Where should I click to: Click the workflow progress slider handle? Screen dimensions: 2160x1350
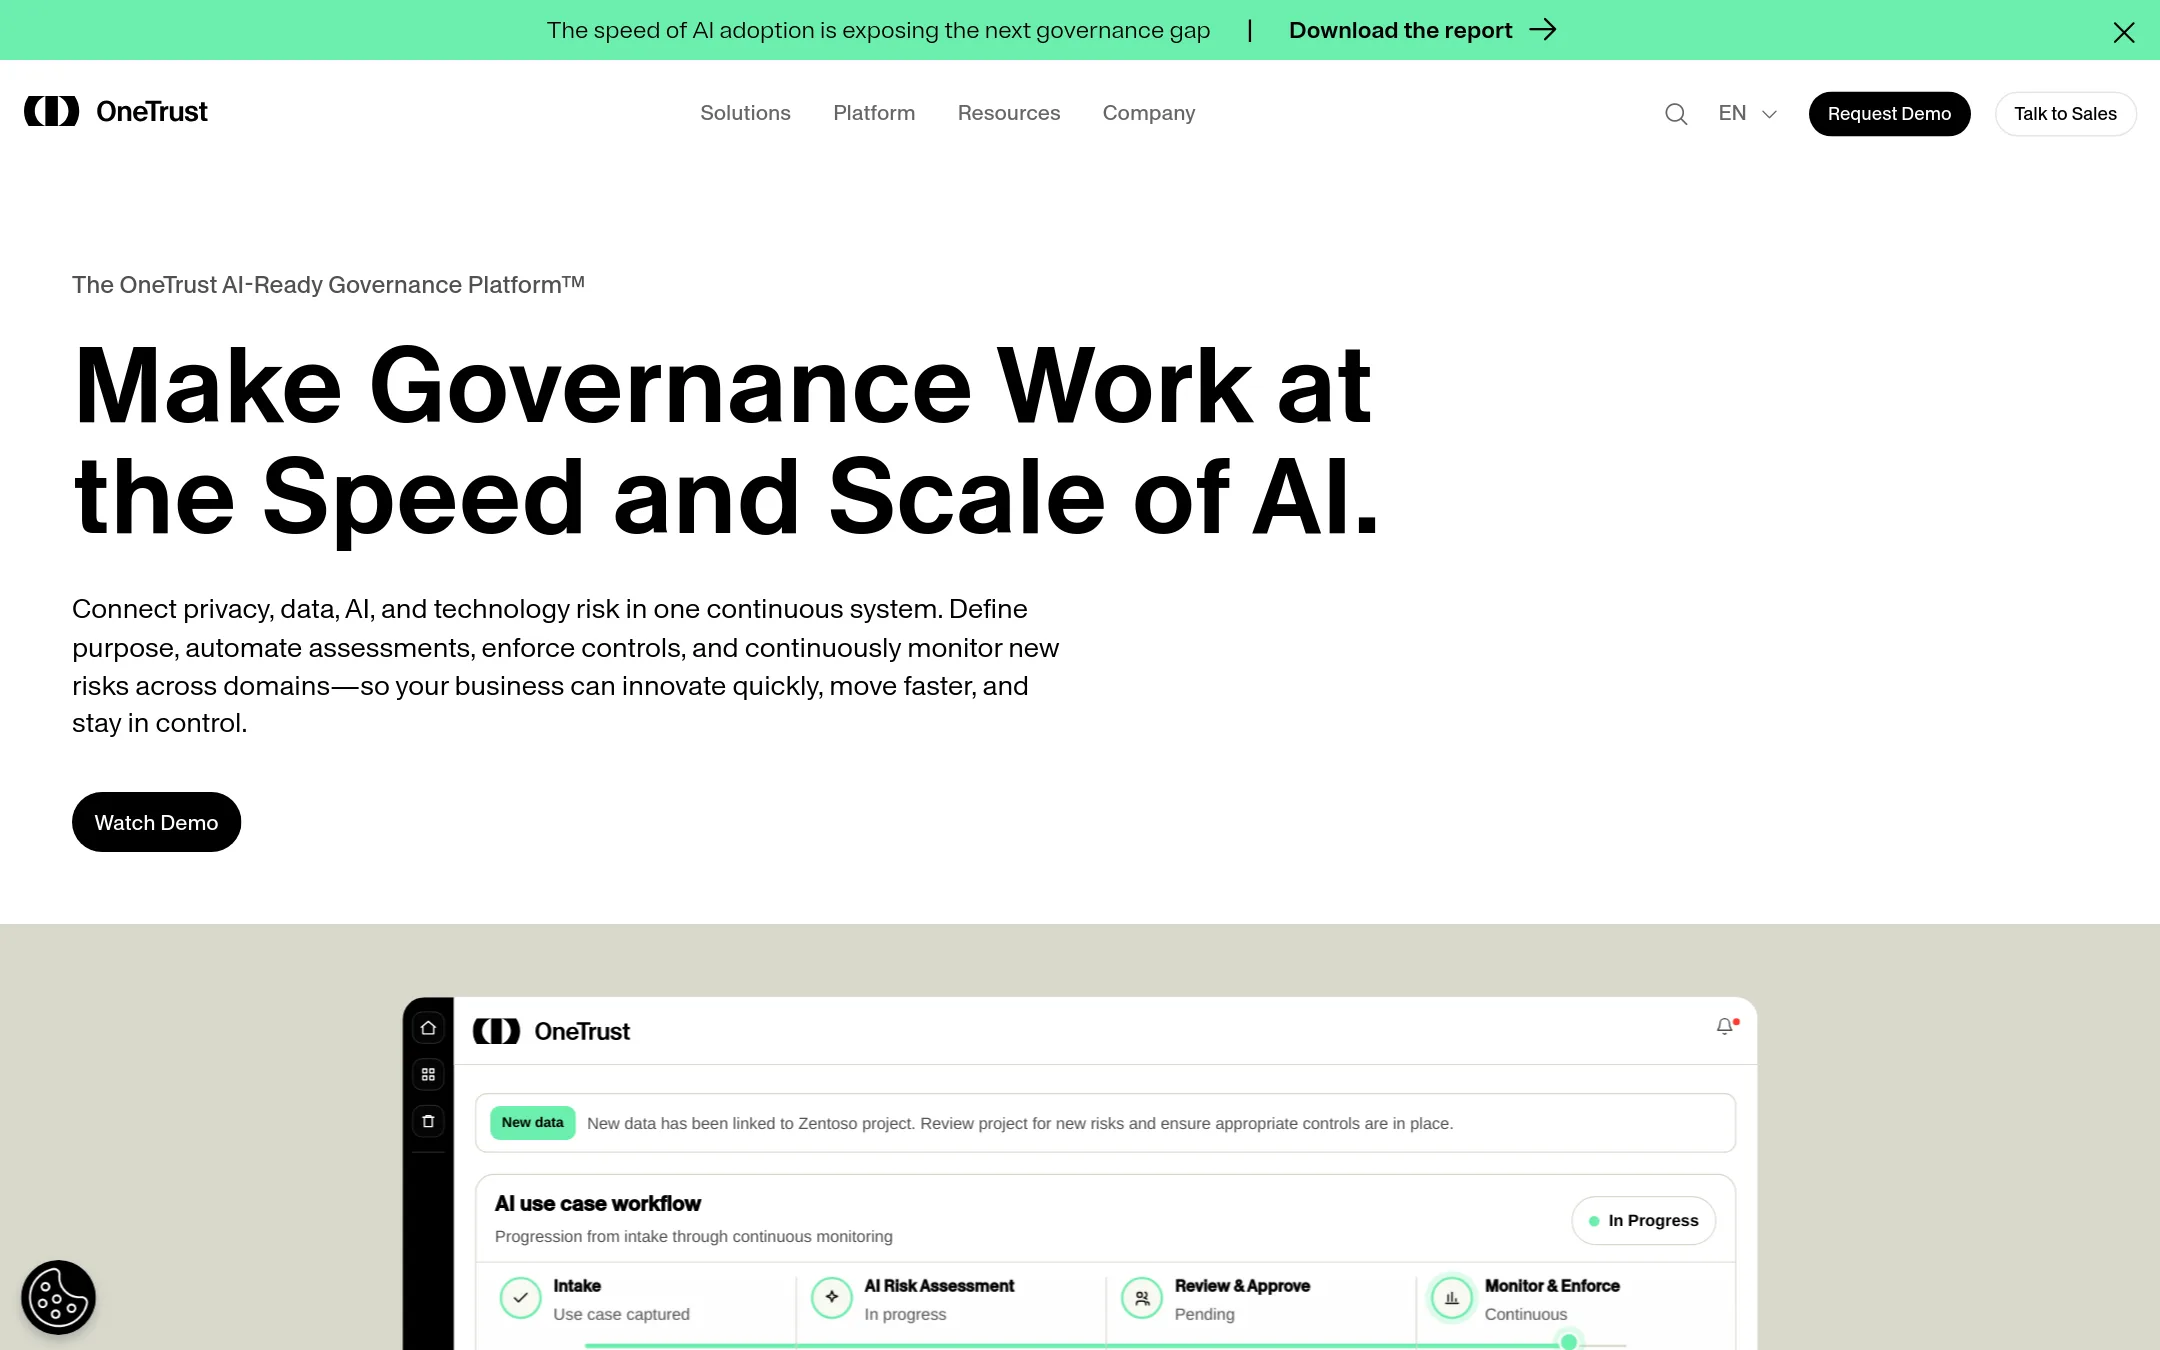[1569, 1341]
